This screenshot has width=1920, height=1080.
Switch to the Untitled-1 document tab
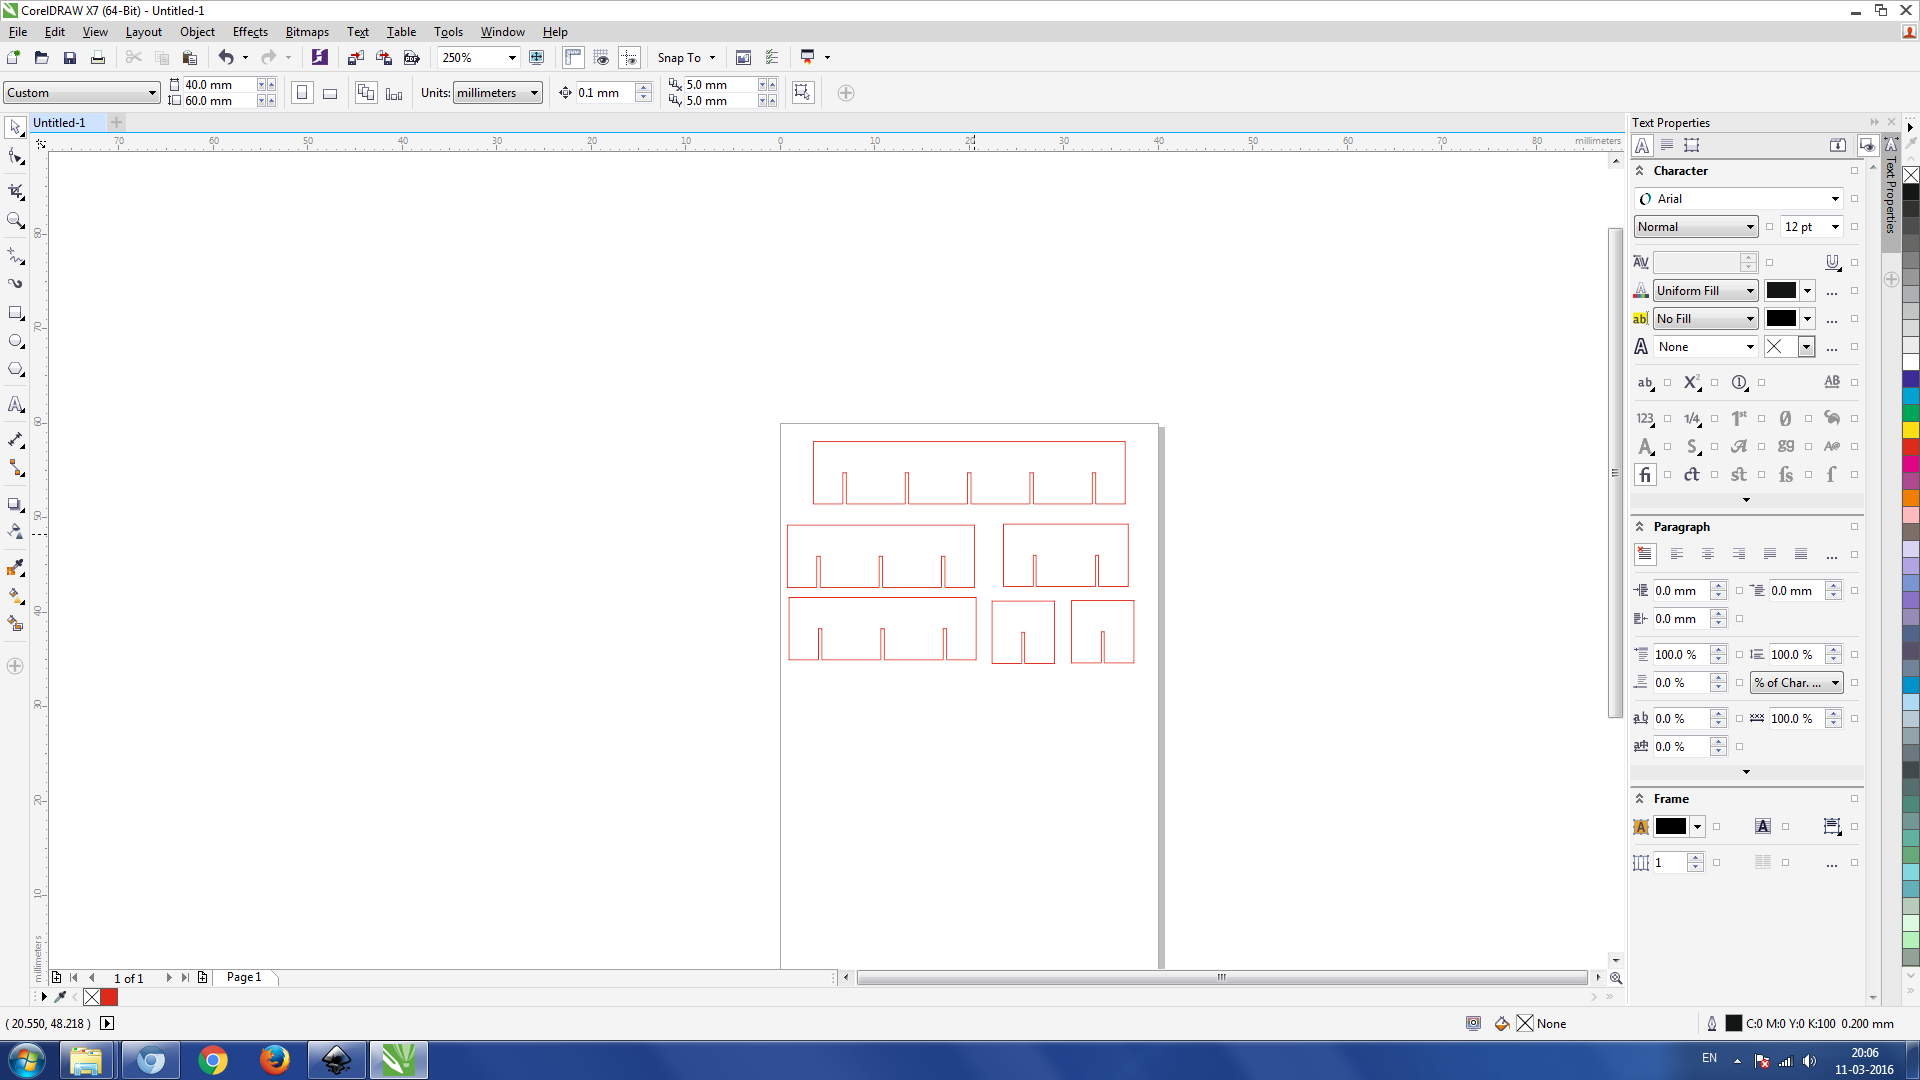point(59,123)
